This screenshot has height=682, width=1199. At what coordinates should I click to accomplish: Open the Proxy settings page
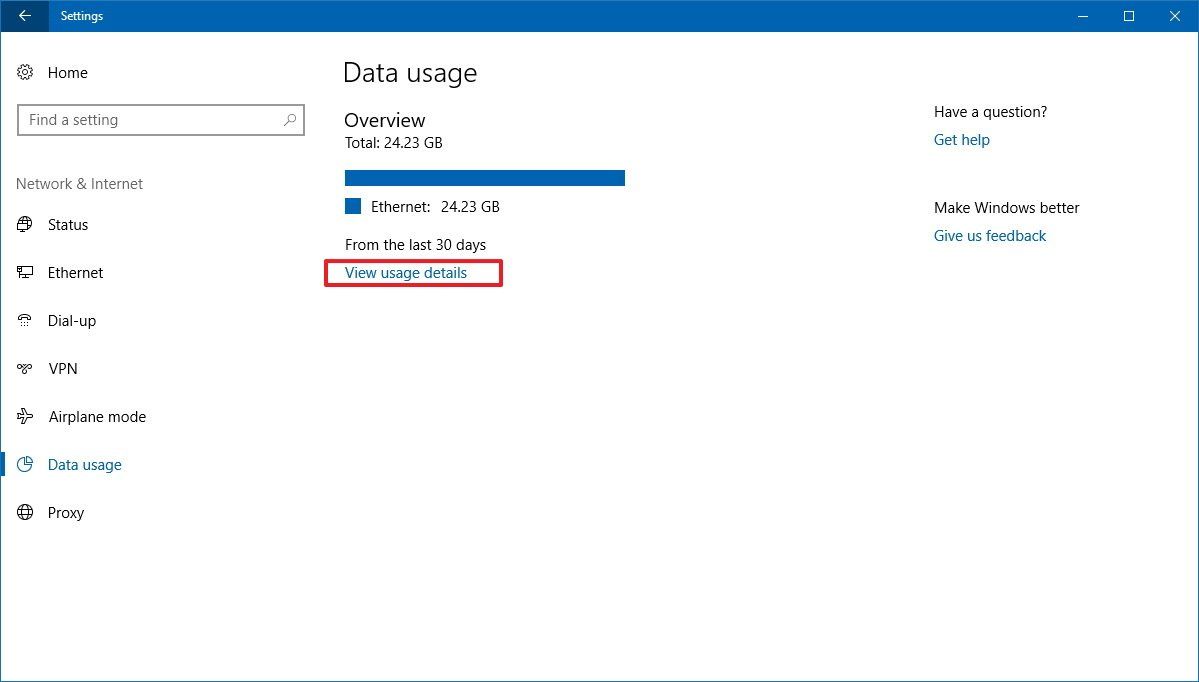pyautogui.click(x=65, y=512)
